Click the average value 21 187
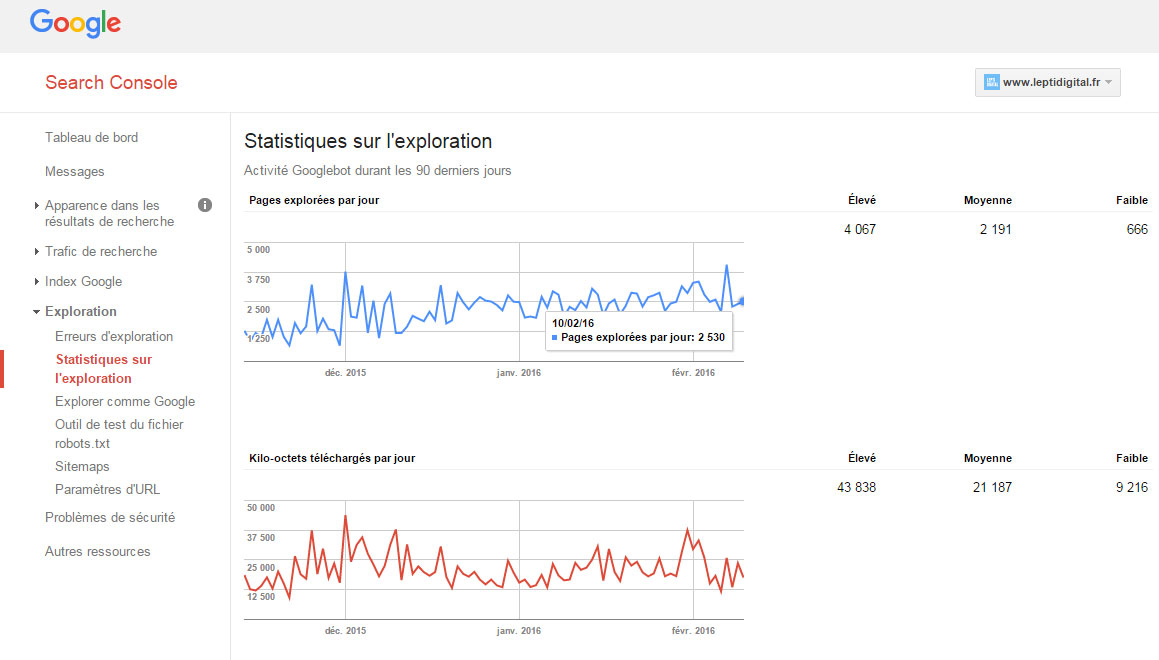The height and width of the screenshot is (660, 1159). tap(992, 488)
